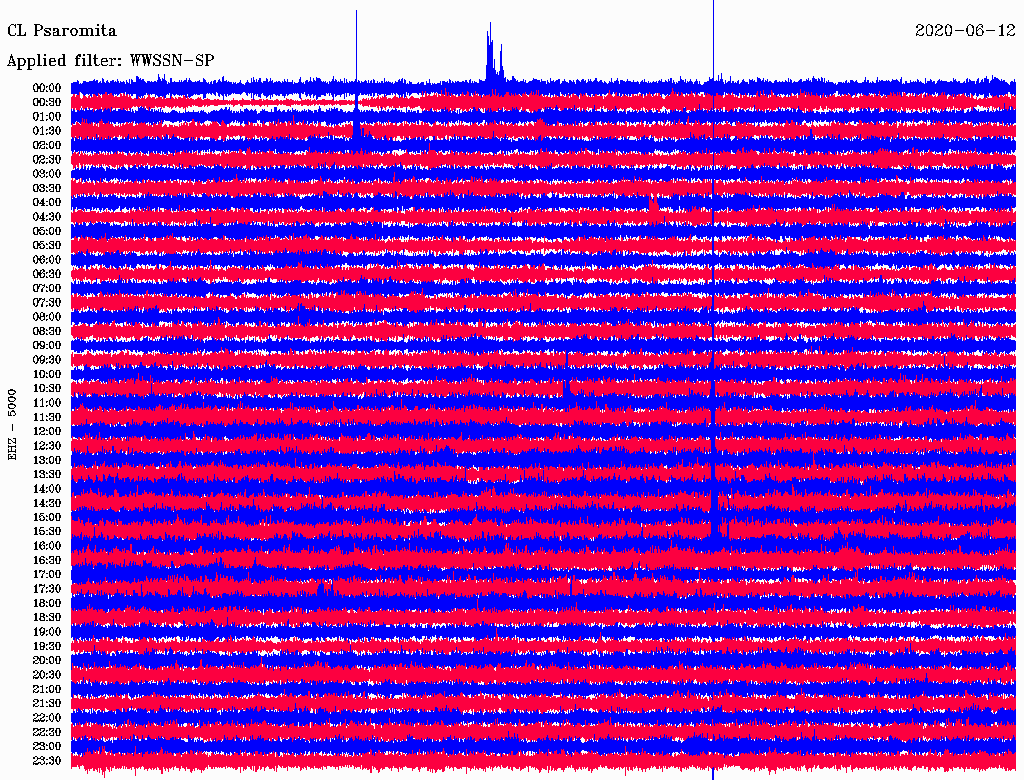The height and width of the screenshot is (780, 1024).
Task: Select the 22:00 time label
Action: (x=47, y=718)
